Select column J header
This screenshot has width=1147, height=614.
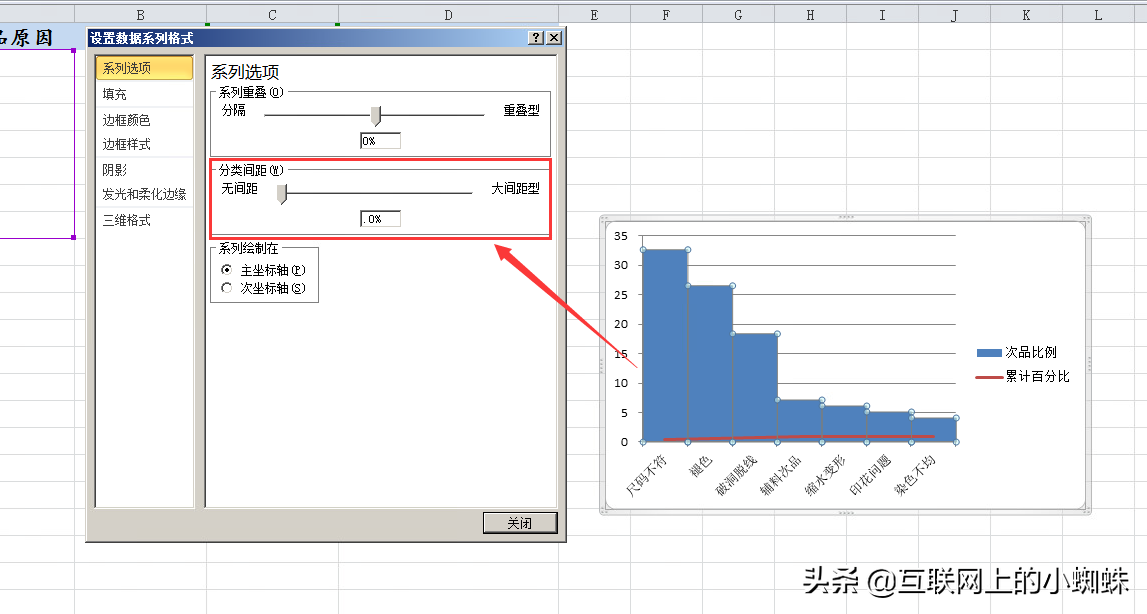pyautogui.click(x=955, y=15)
